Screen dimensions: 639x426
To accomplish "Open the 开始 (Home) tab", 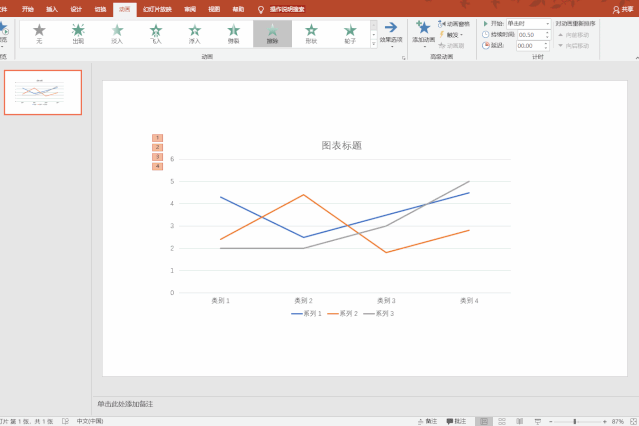I will [x=28, y=9].
